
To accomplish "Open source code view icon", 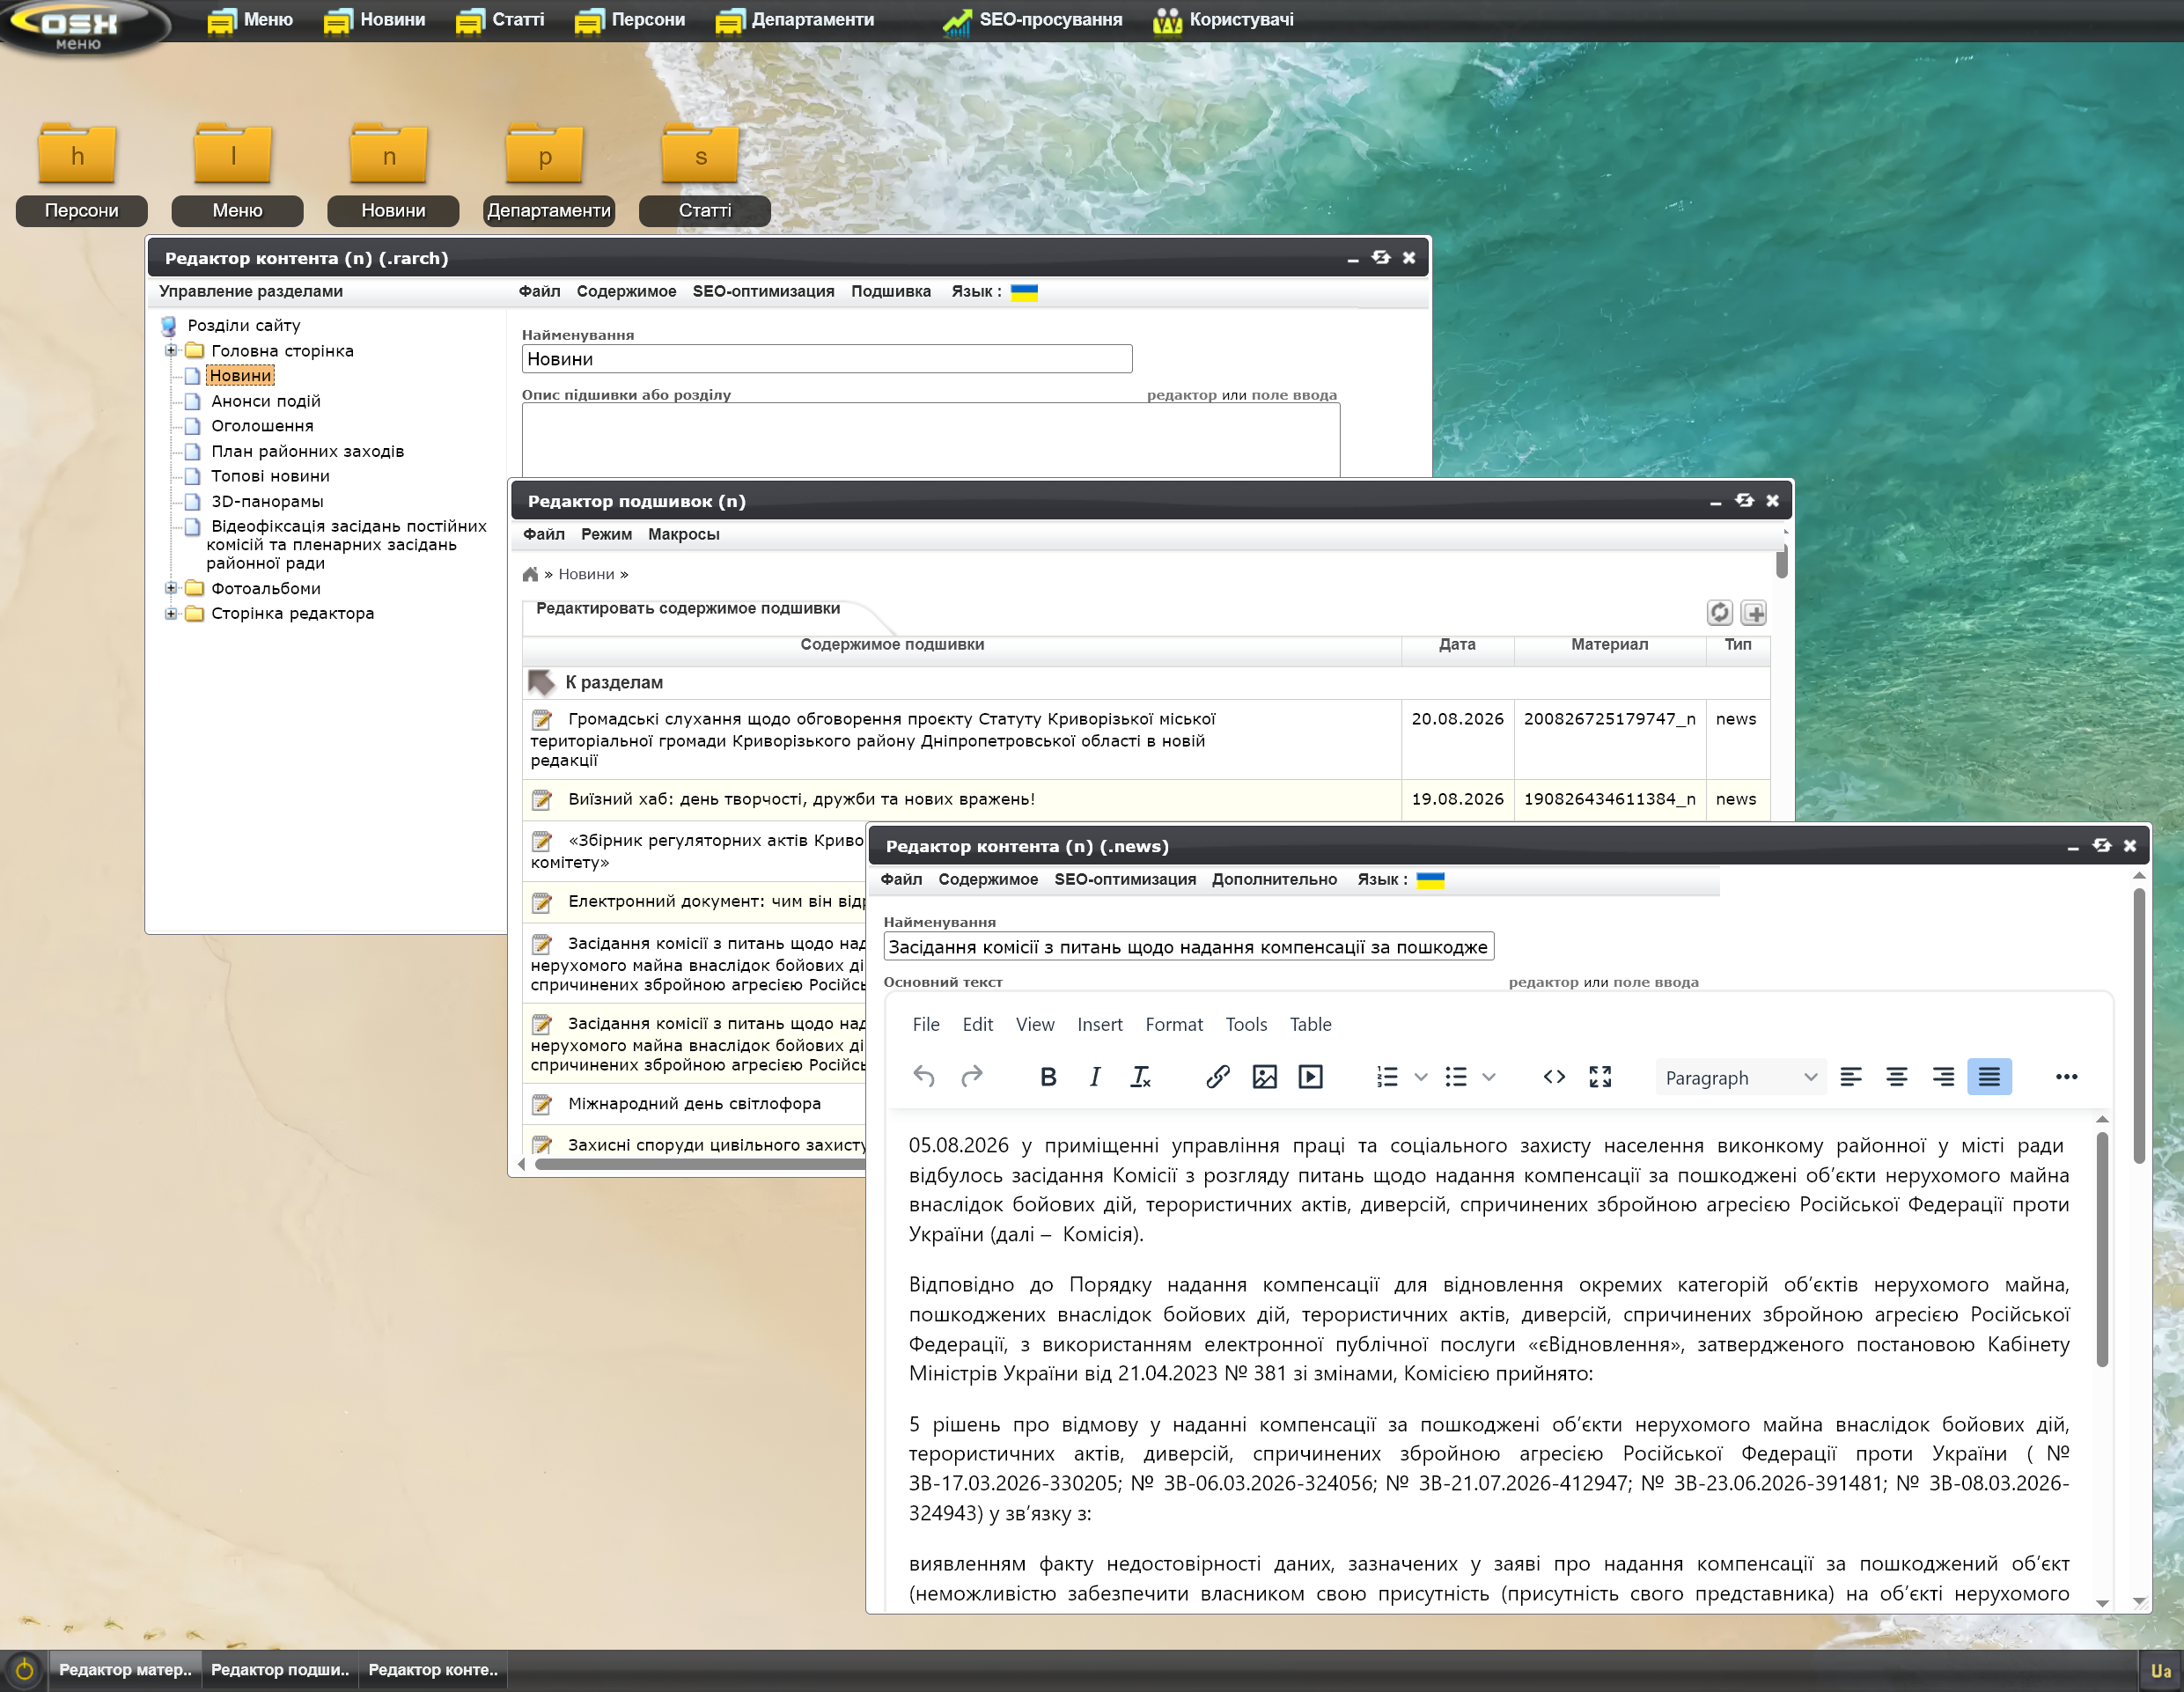I will (1554, 1077).
